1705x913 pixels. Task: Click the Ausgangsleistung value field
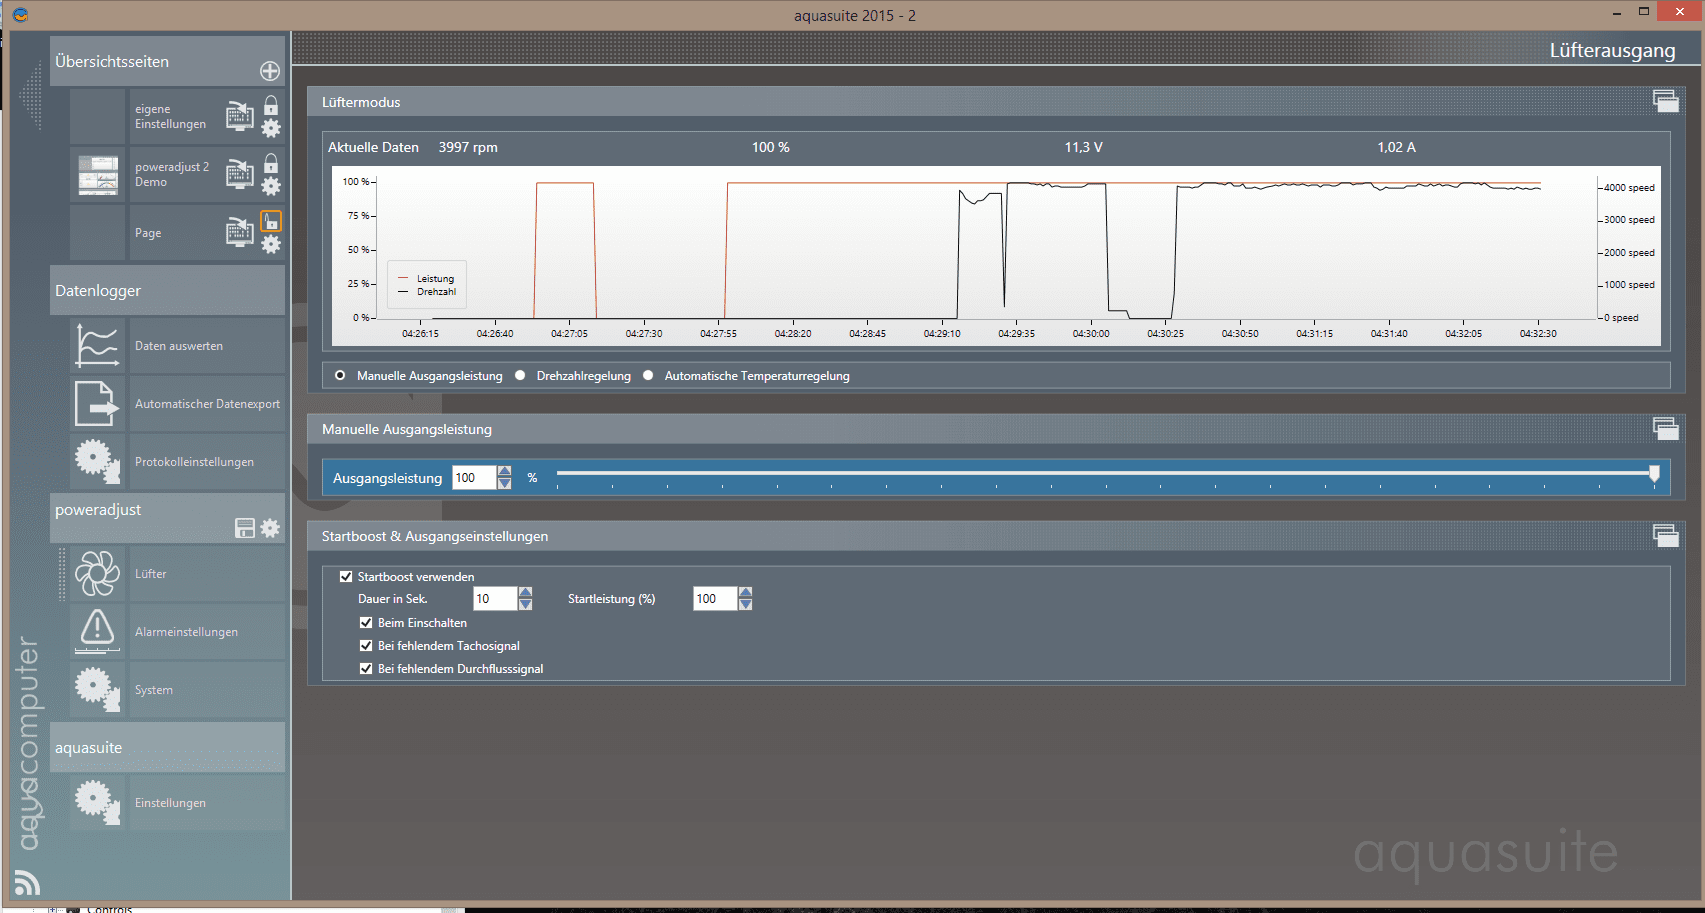click(474, 478)
